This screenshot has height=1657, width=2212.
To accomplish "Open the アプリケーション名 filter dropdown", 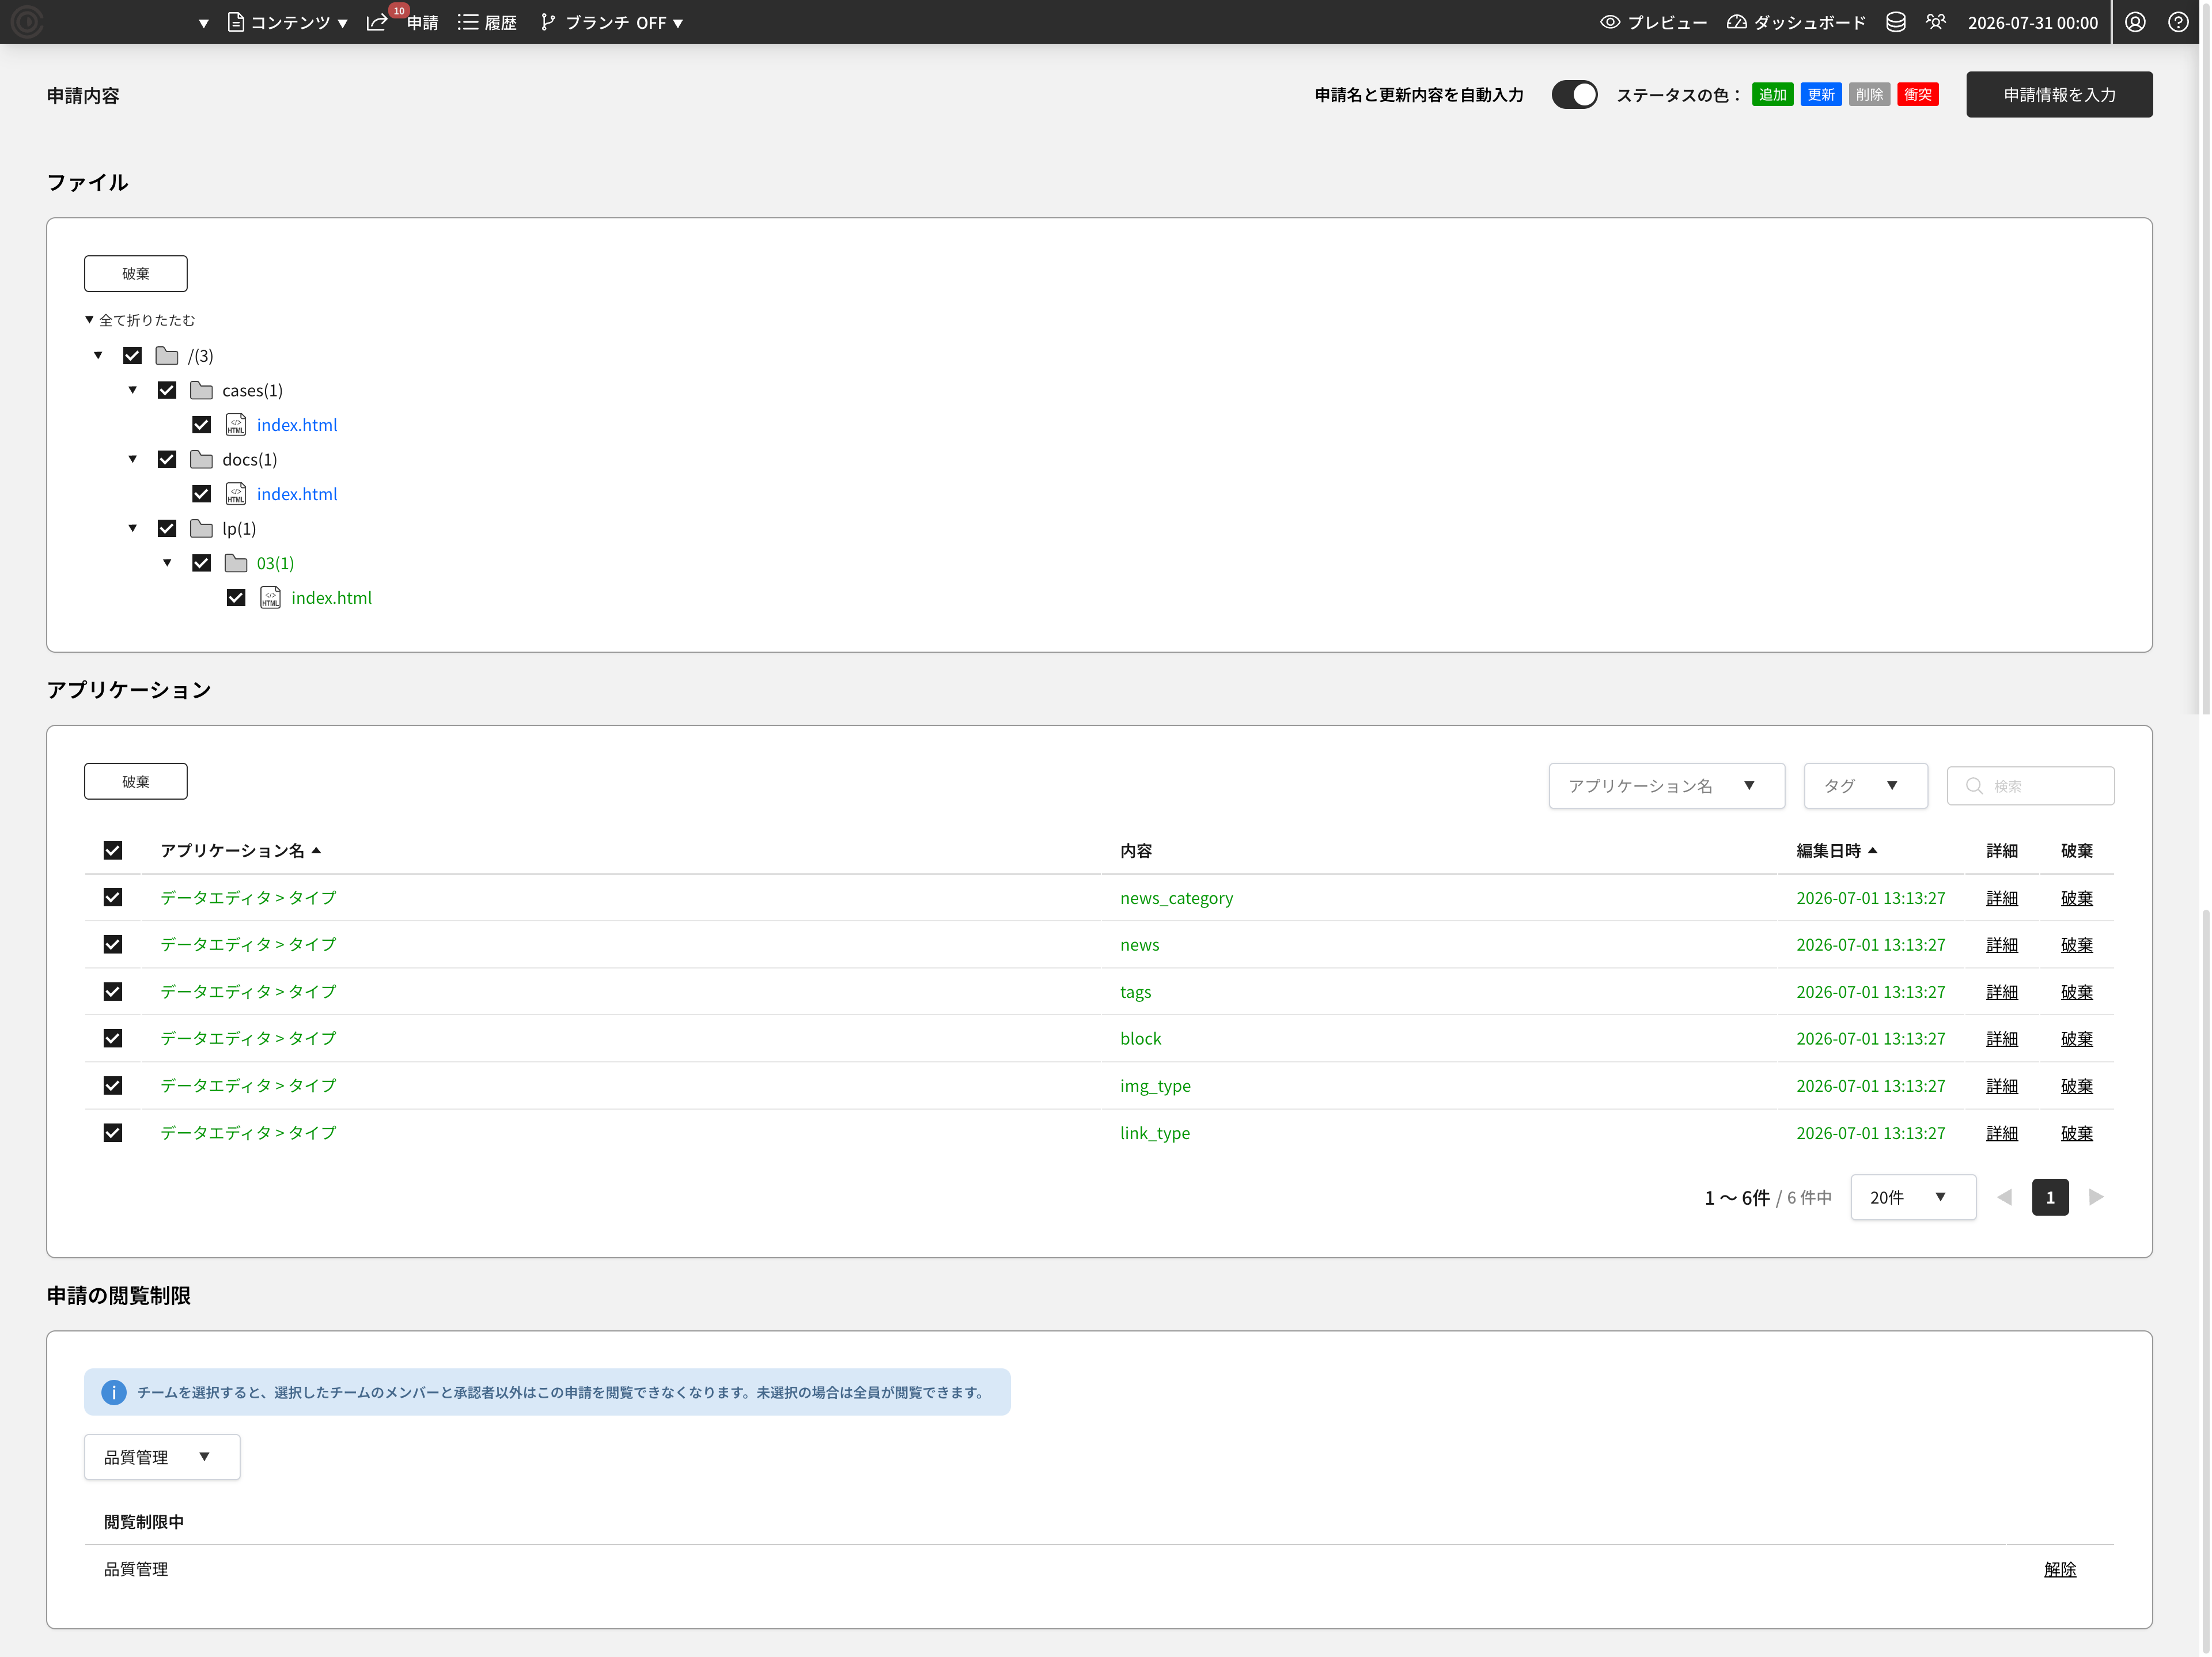I will pos(1666,786).
